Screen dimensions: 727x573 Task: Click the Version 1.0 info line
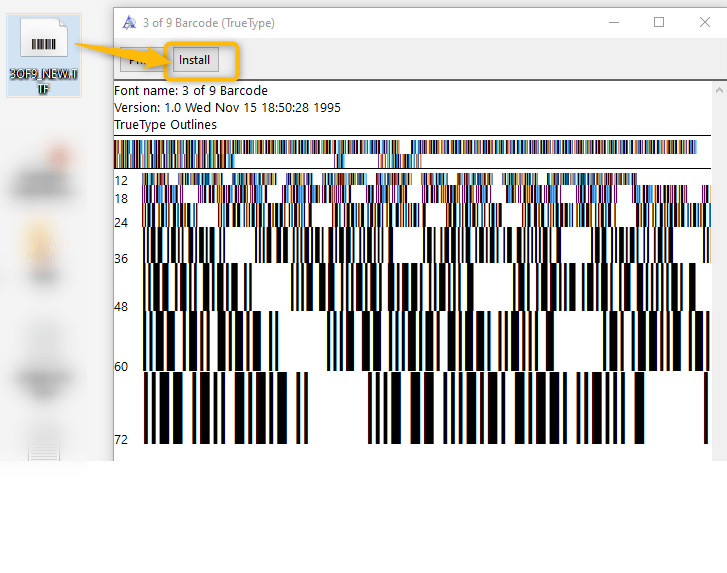227,108
